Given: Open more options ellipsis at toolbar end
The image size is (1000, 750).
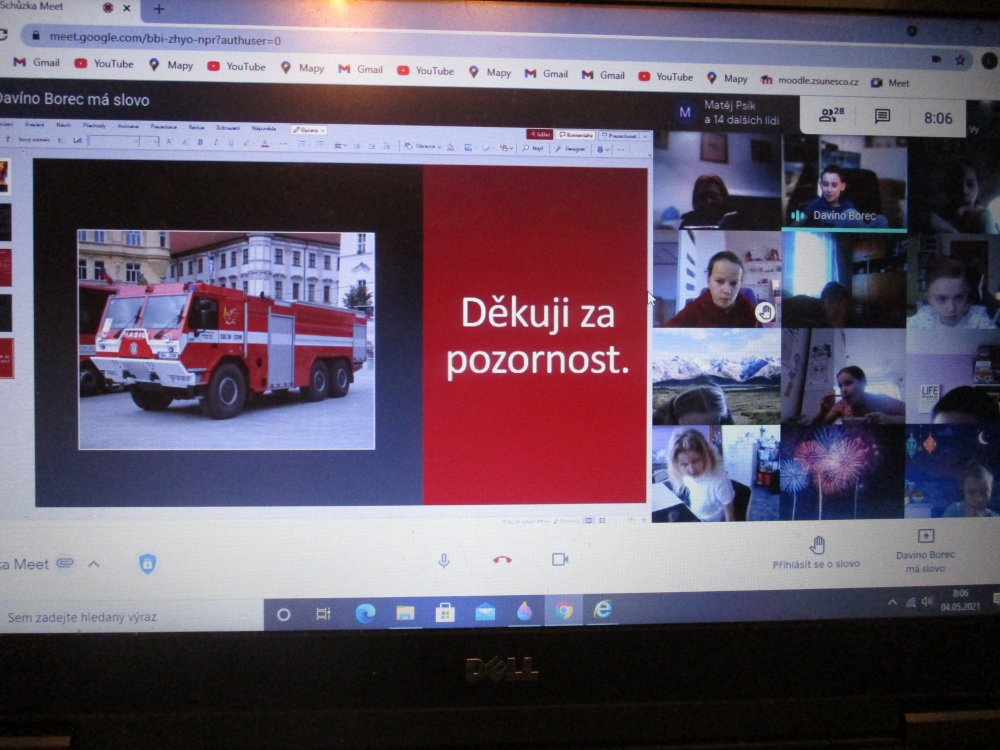Looking at the screenshot, I should click(621, 149).
